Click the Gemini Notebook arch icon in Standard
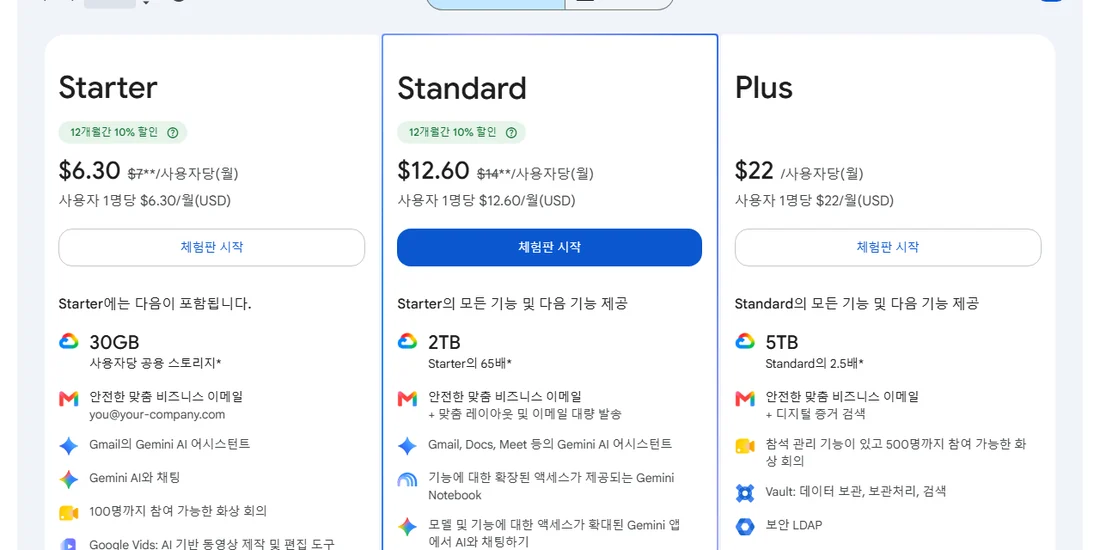The height and width of the screenshot is (550, 1100). [407, 480]
